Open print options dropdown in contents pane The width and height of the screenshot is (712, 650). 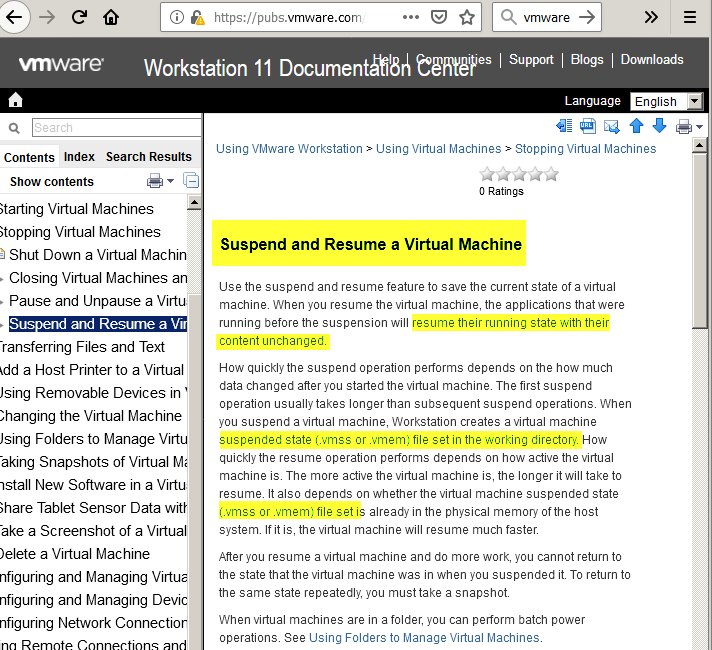171,181
